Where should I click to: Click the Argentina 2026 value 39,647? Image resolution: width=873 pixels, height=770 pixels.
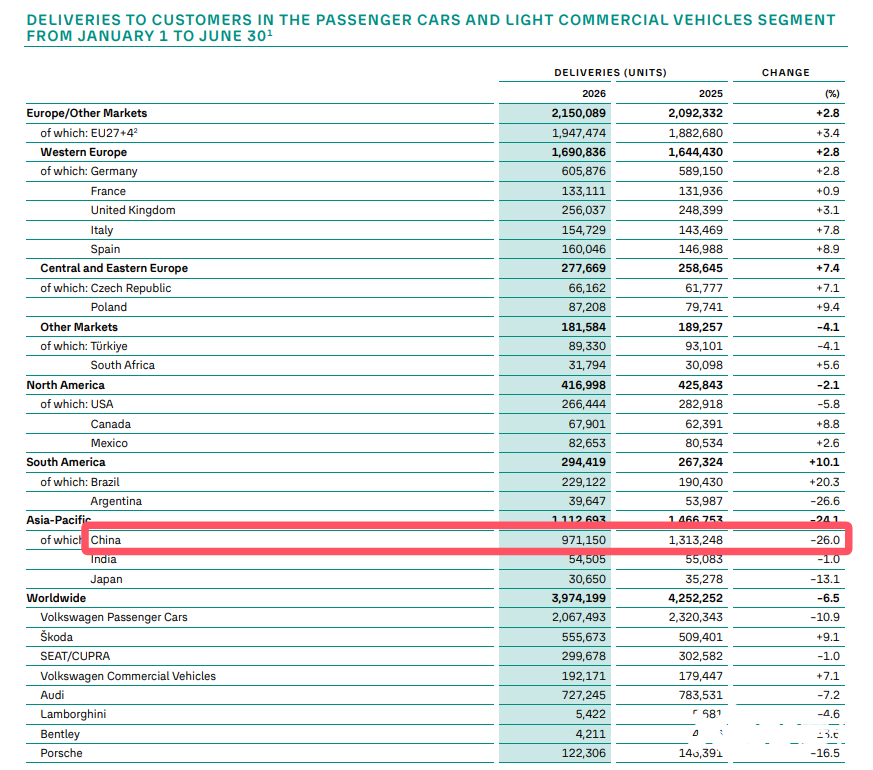(x=587, y=501)
